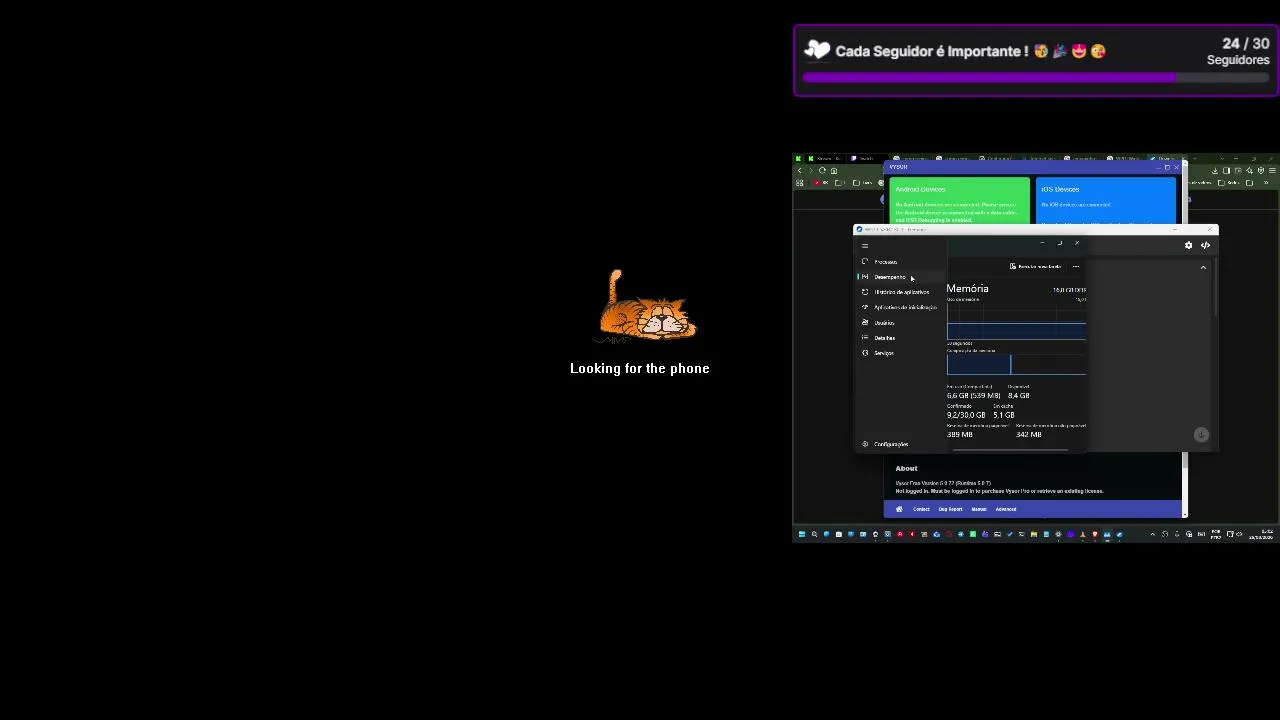Open Aplicativos de inicialização section
The image size is (1280, 720).
pos(900,307)
